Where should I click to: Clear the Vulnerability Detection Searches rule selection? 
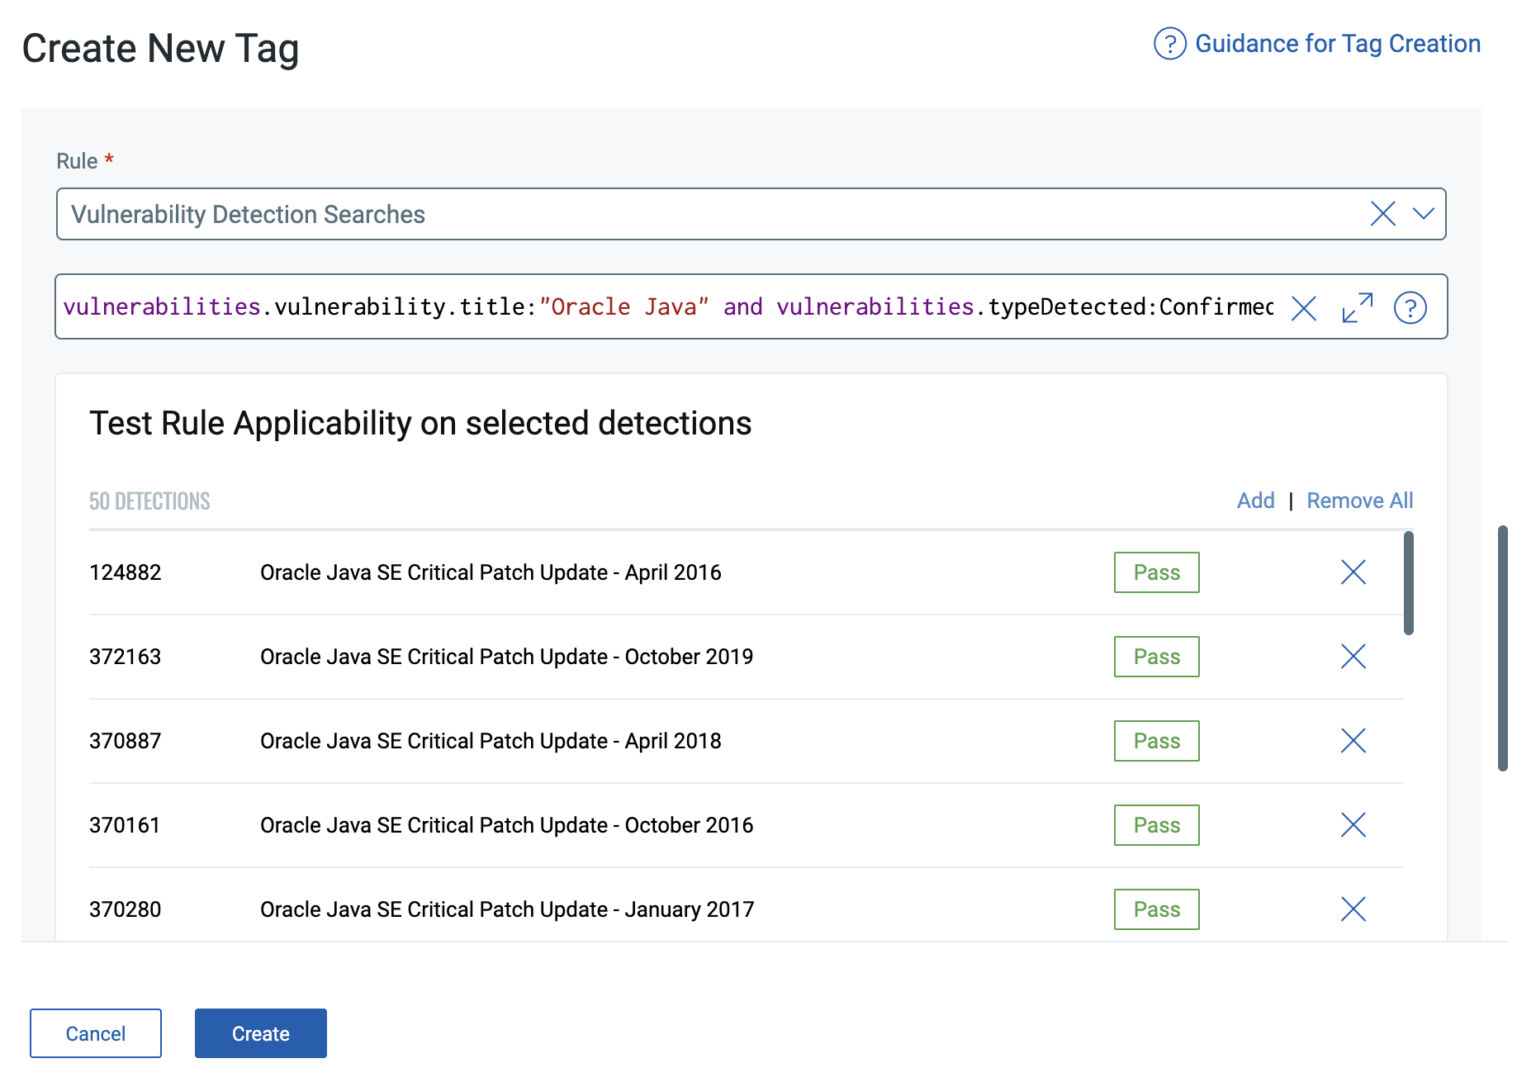point(1383,213)
